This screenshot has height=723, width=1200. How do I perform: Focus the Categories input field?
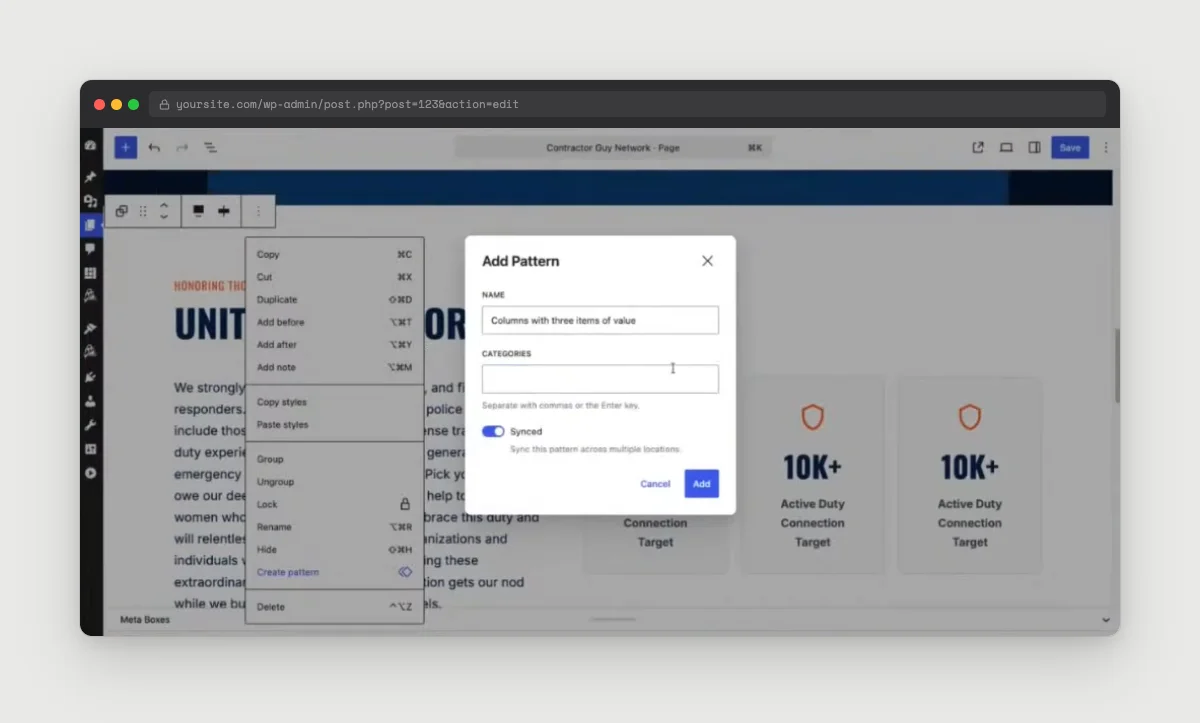tap(600, 379)
